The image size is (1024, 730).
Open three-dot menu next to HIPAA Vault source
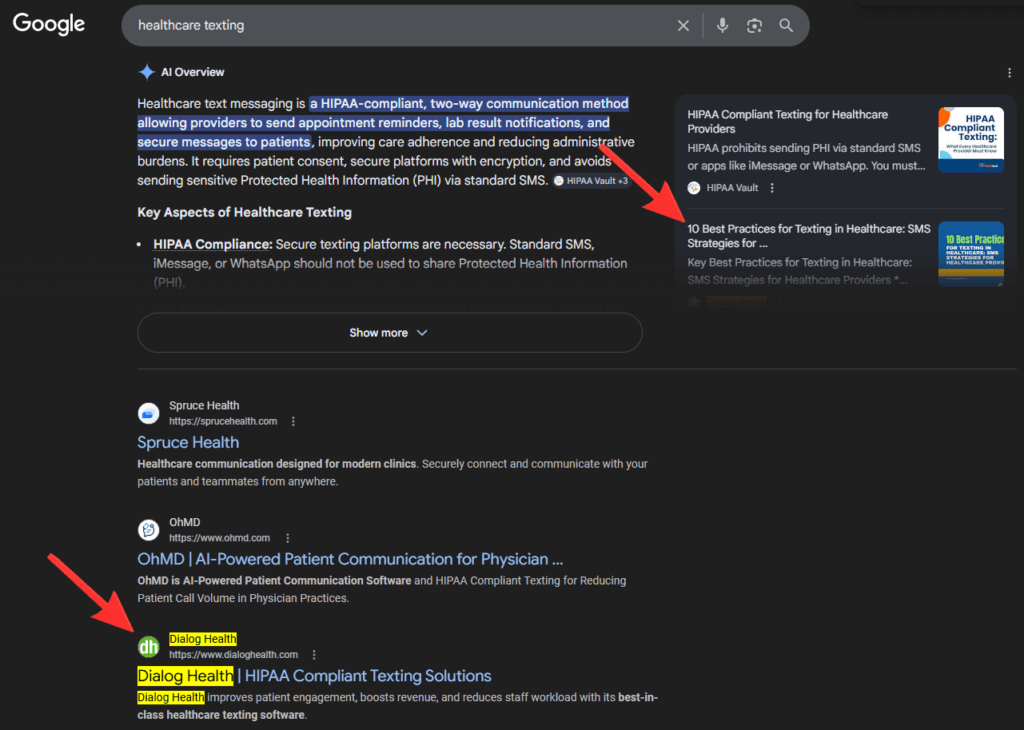tap(772, 188)
